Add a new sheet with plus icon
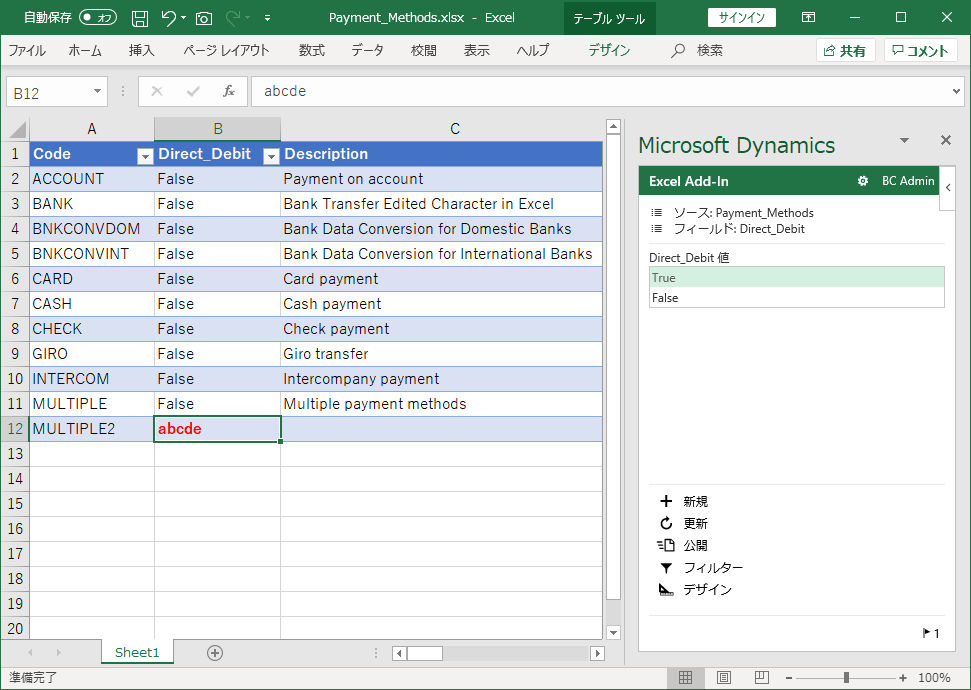The width and height of the screenshot is (971, 690). pos(215,652)
